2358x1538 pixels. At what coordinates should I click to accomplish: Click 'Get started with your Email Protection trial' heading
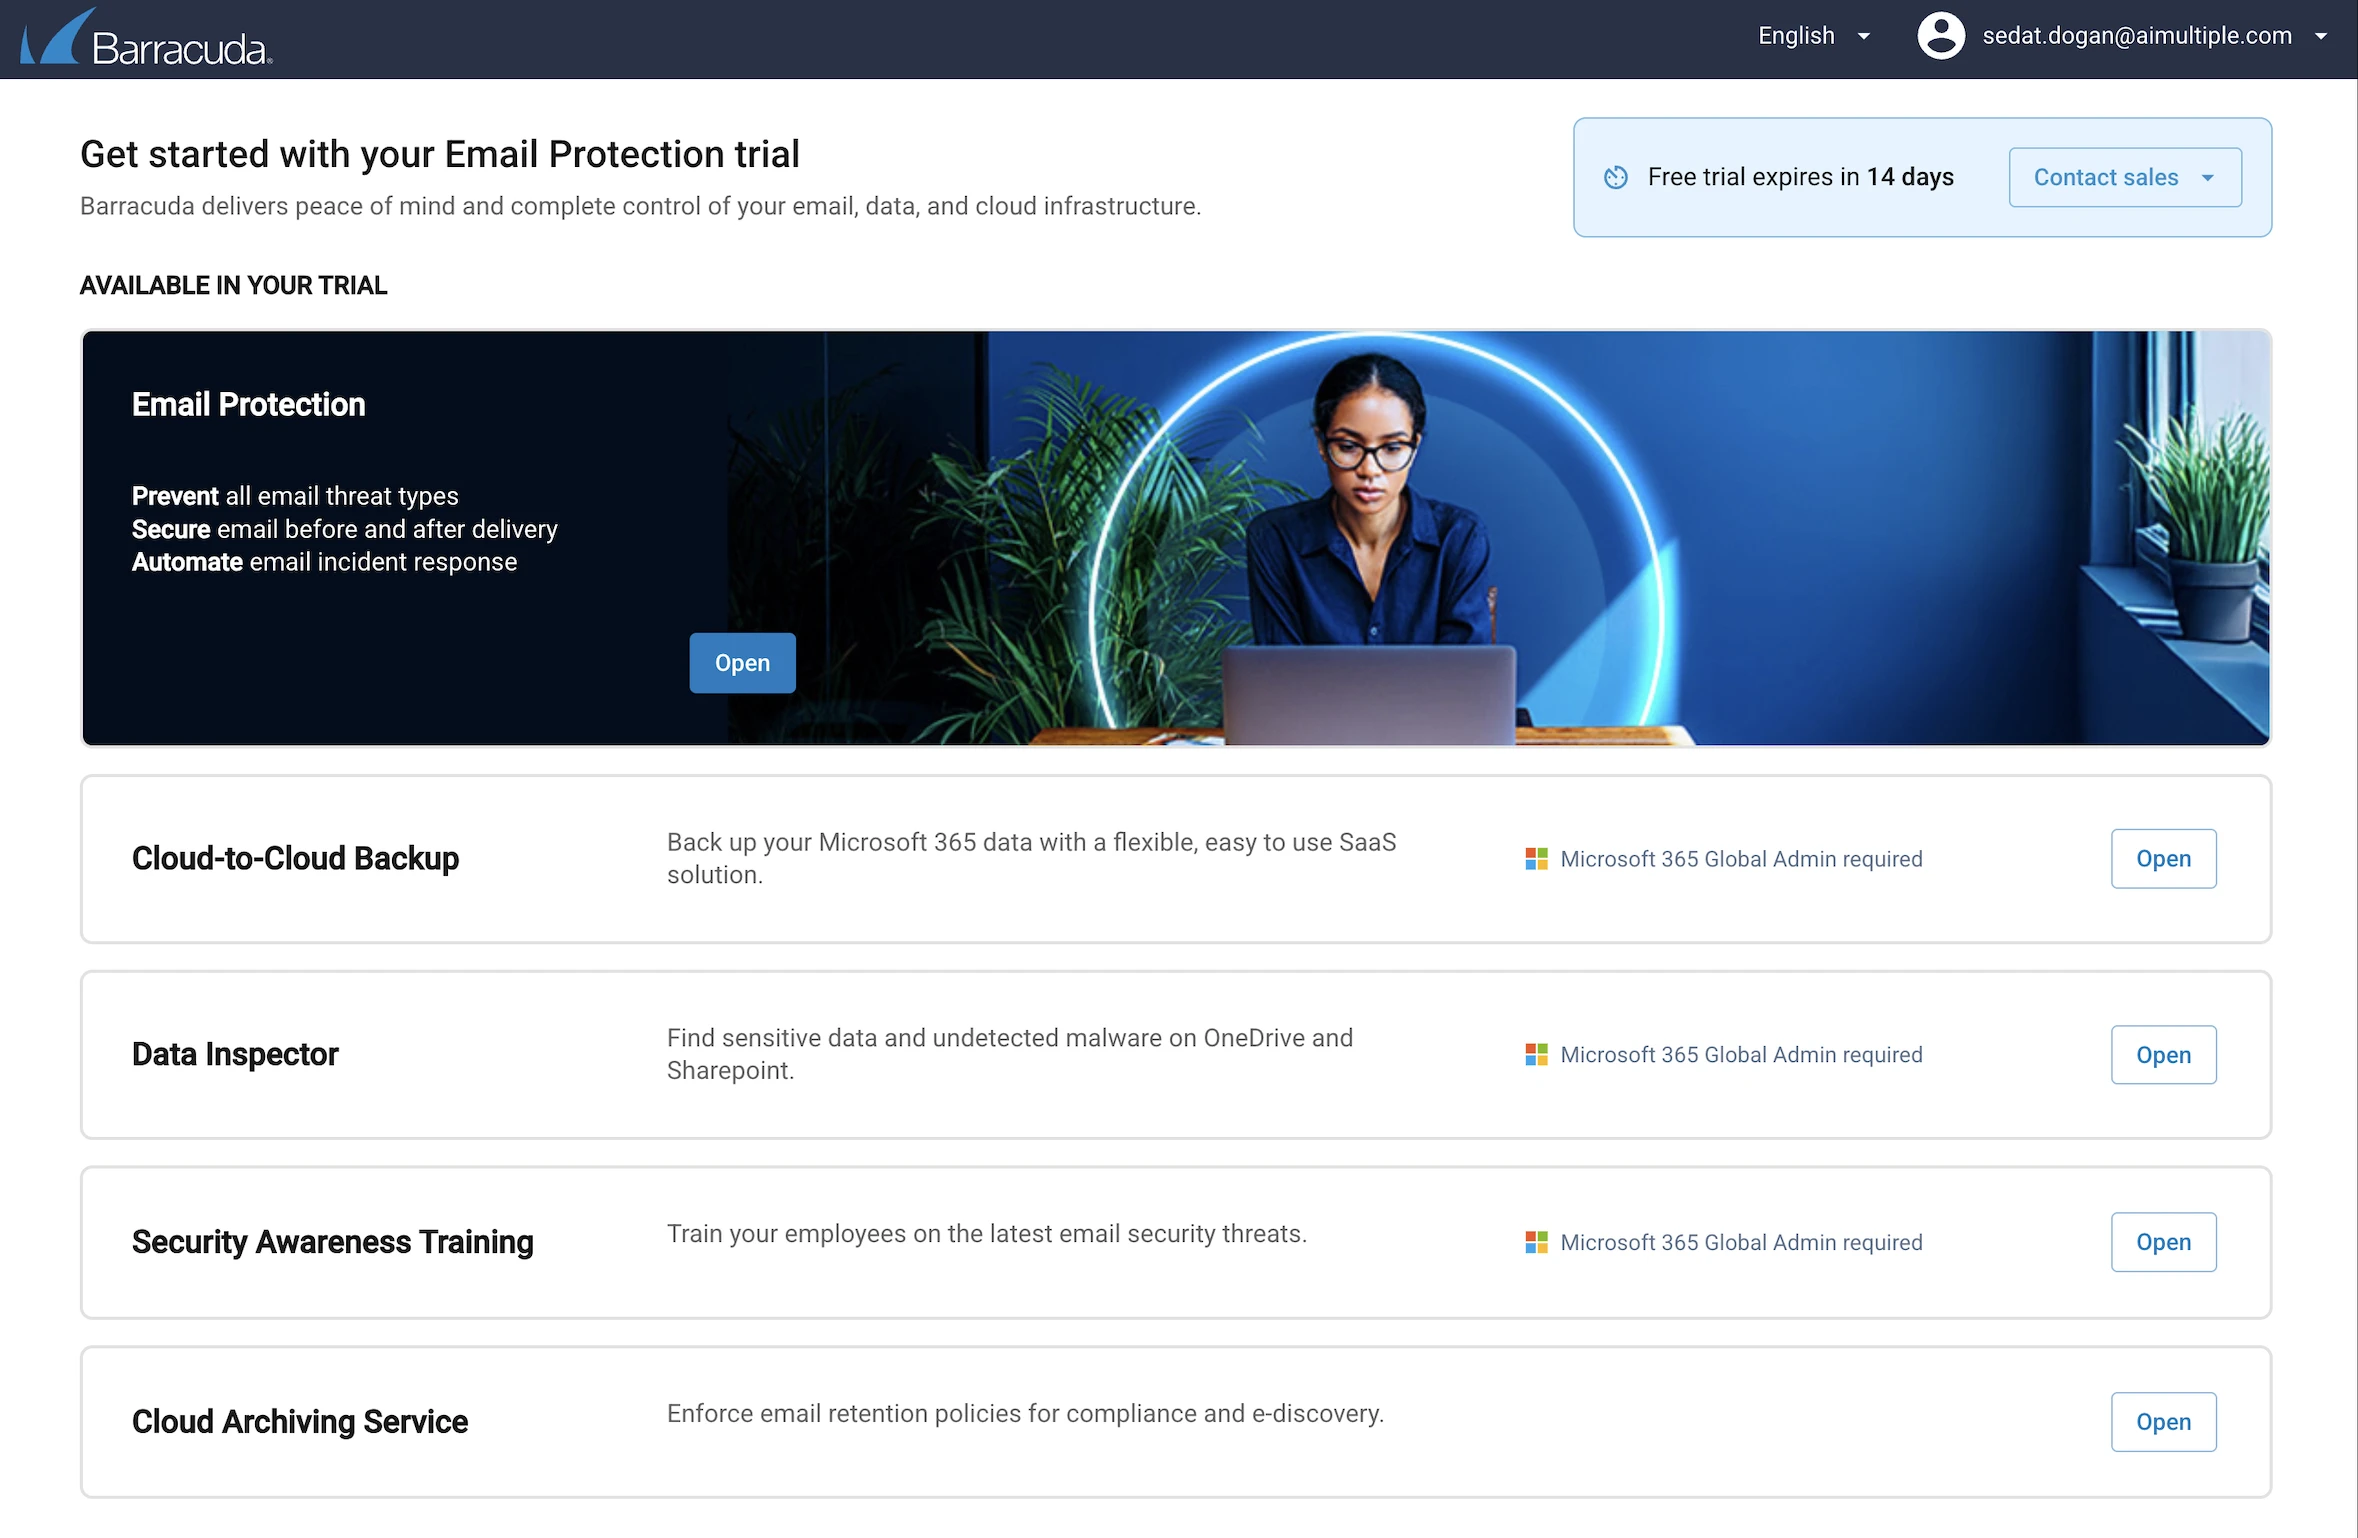(x=440, y=155)
